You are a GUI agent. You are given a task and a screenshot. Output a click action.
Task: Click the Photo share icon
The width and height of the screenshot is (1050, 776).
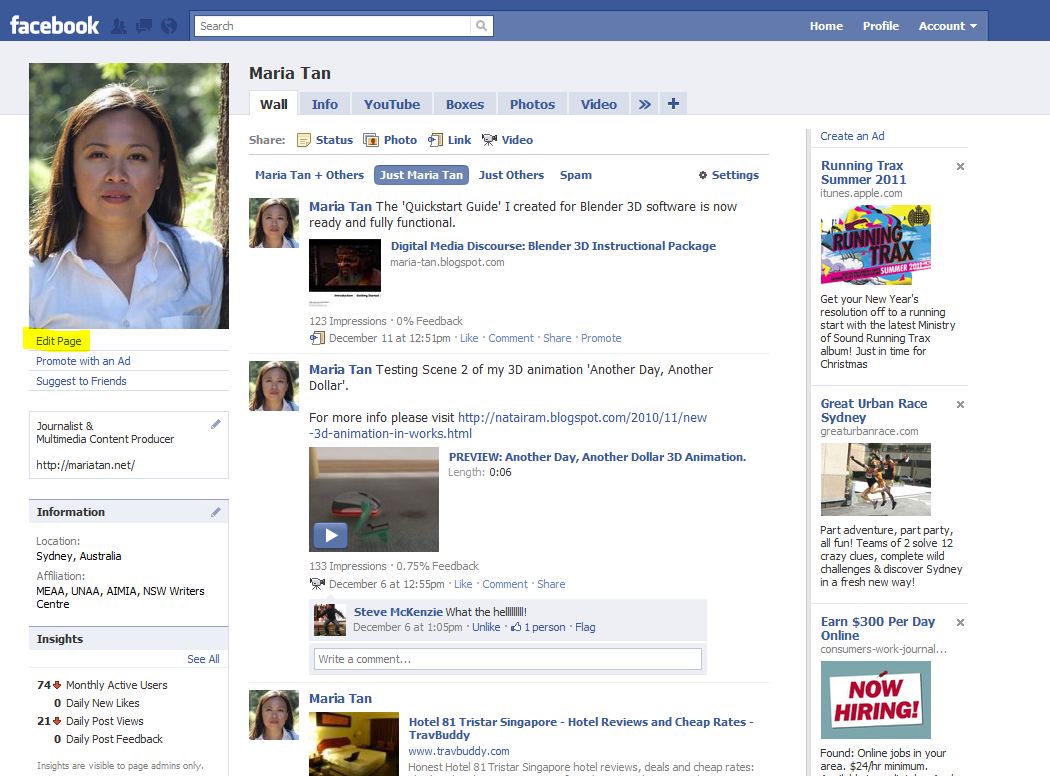point(370,140)
